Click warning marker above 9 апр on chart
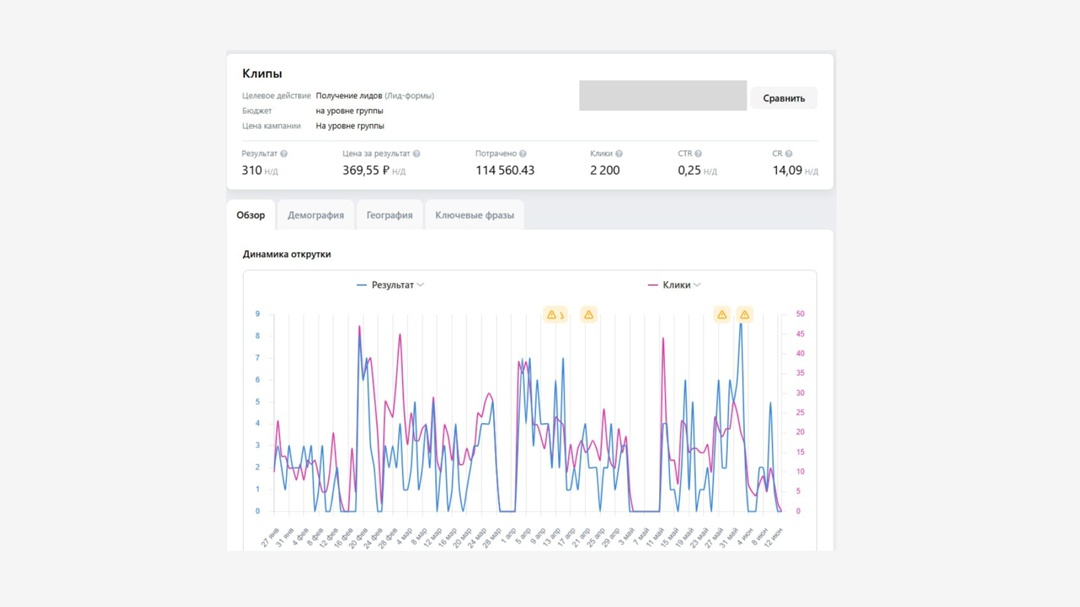Image resolution: width=1080 pixels, height=607 pixels. click(552, 315)
